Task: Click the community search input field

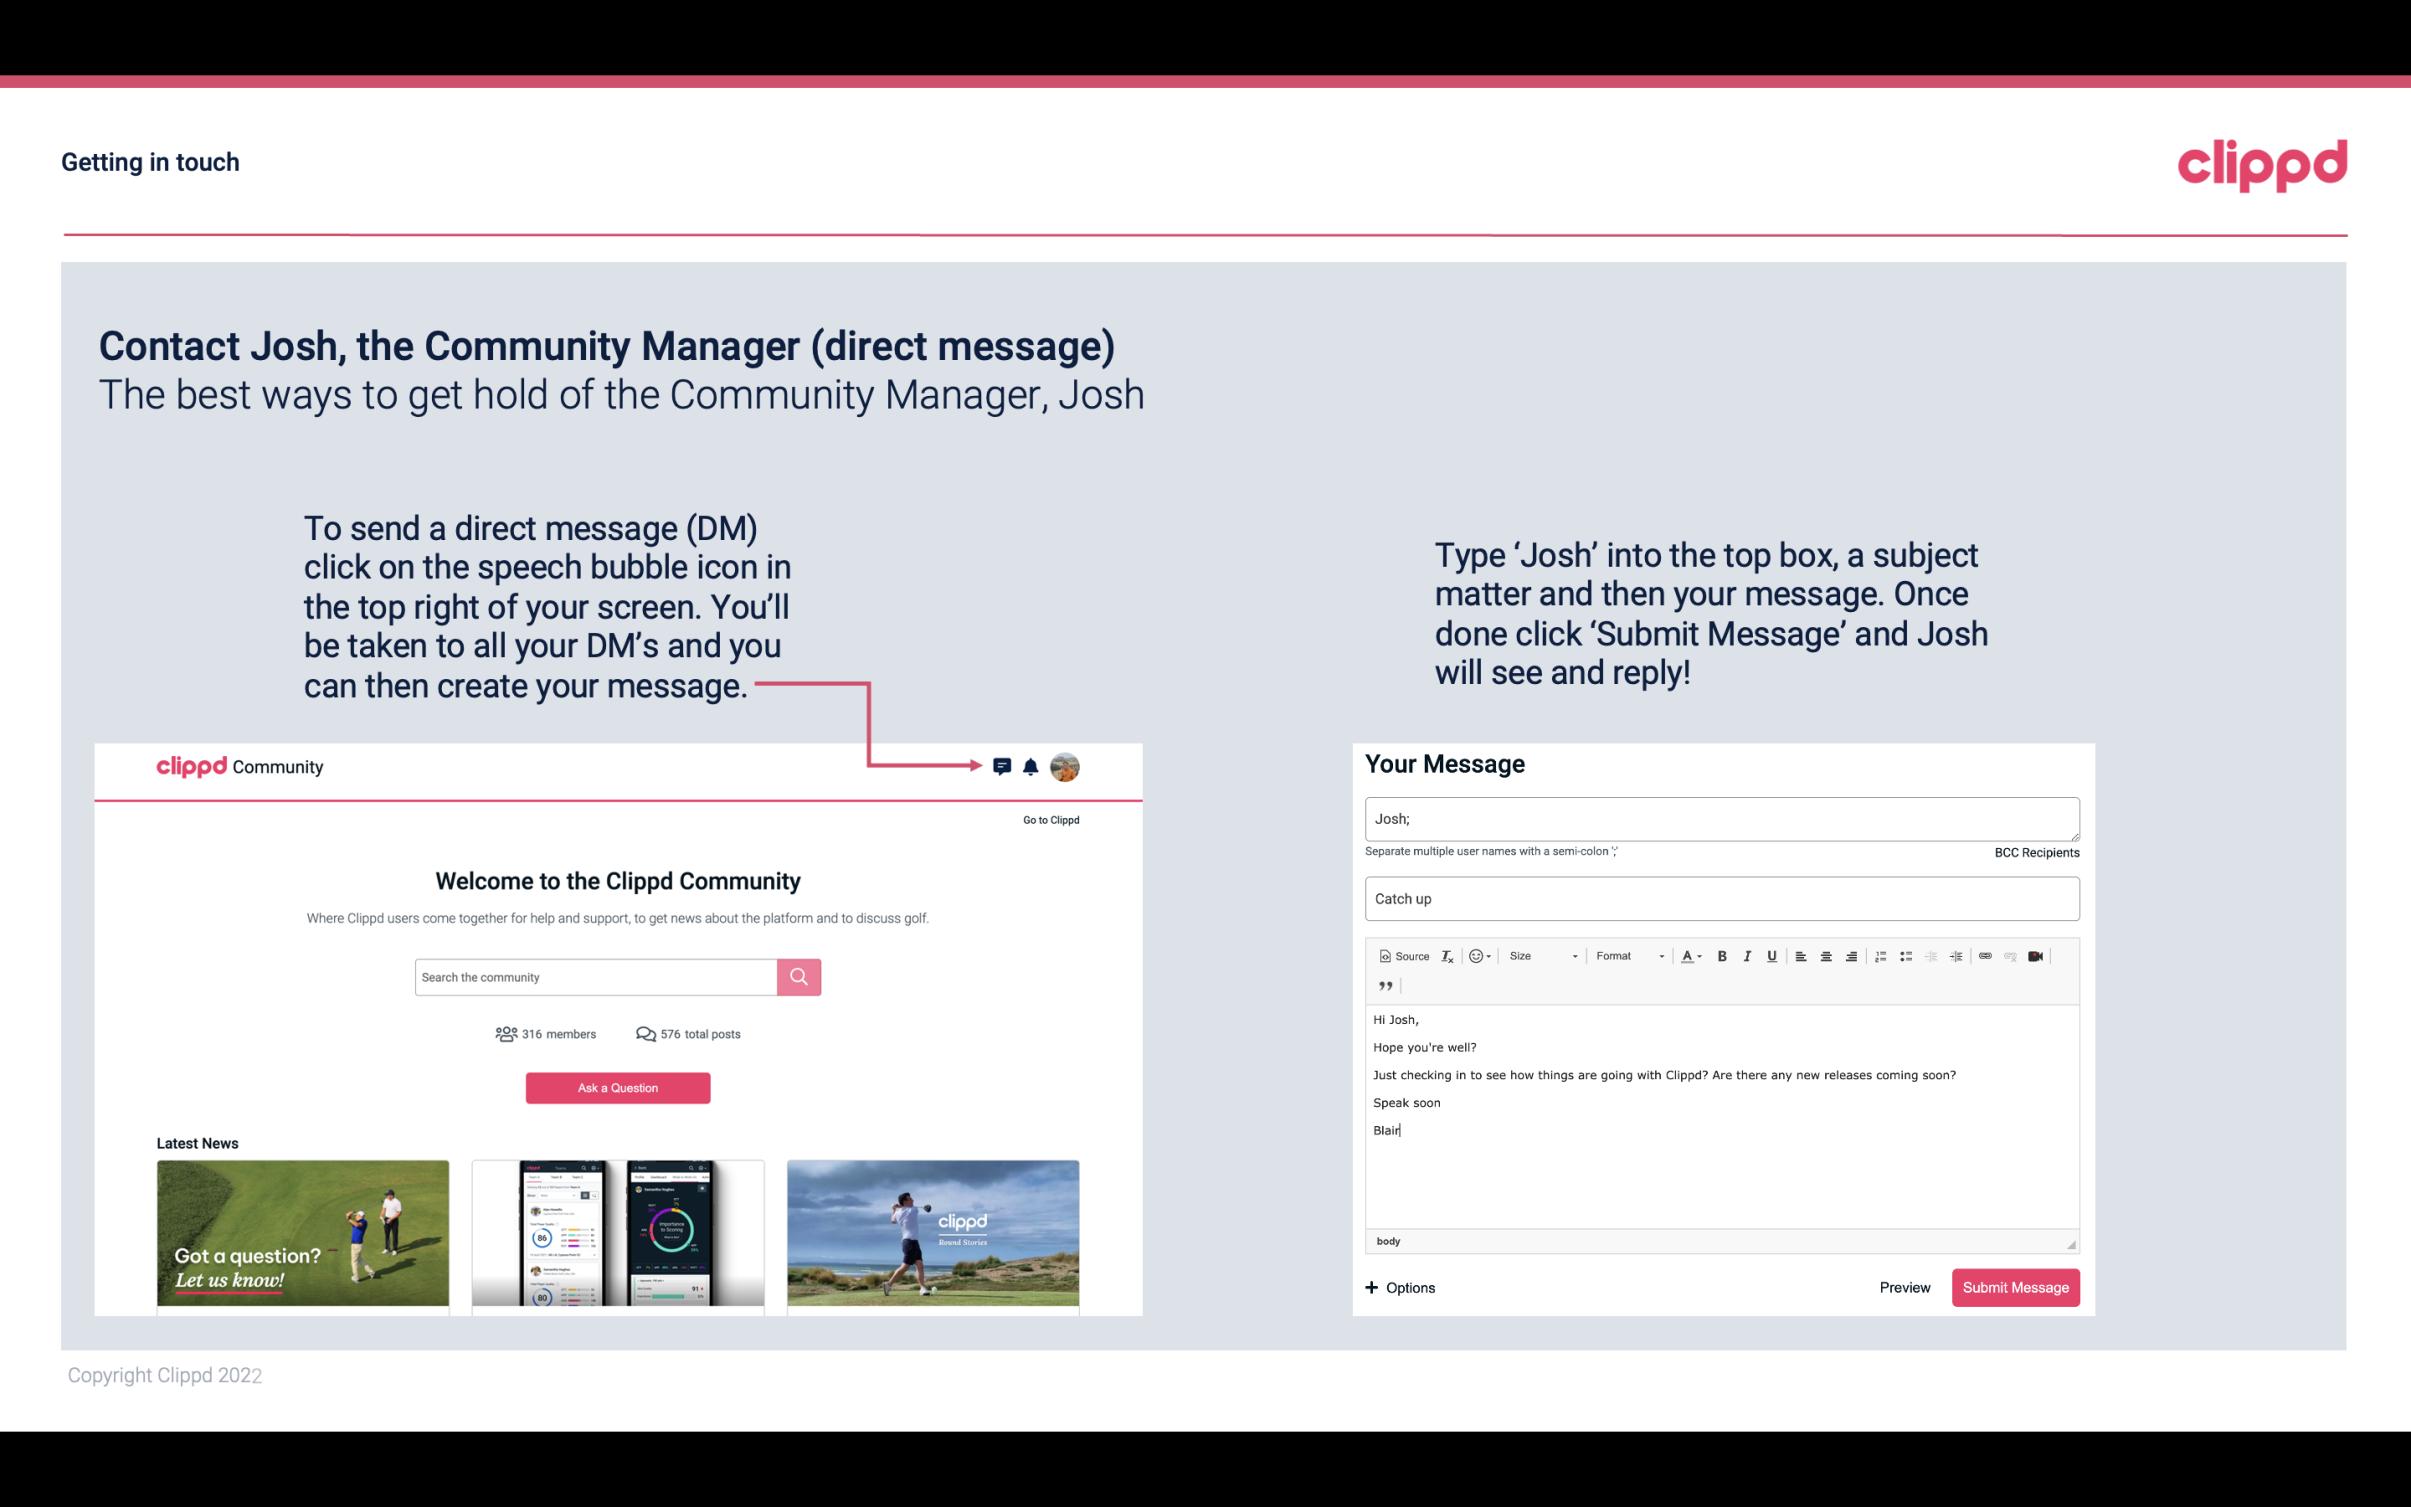Action: coord(595,976)
